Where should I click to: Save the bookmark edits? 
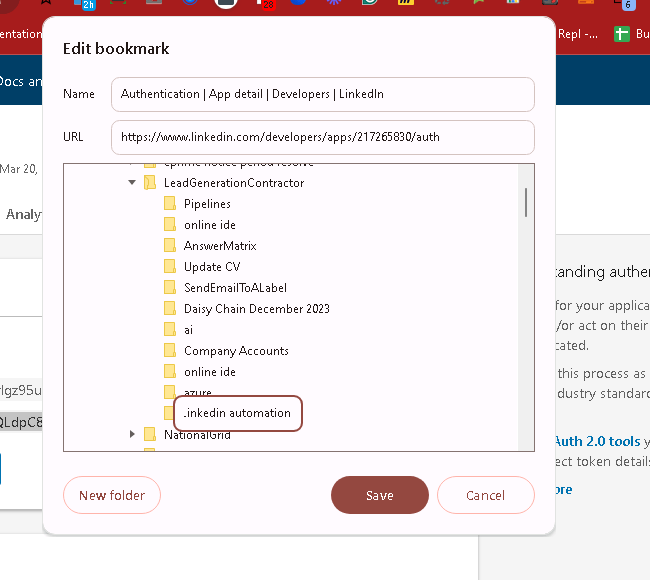point(380,495)
